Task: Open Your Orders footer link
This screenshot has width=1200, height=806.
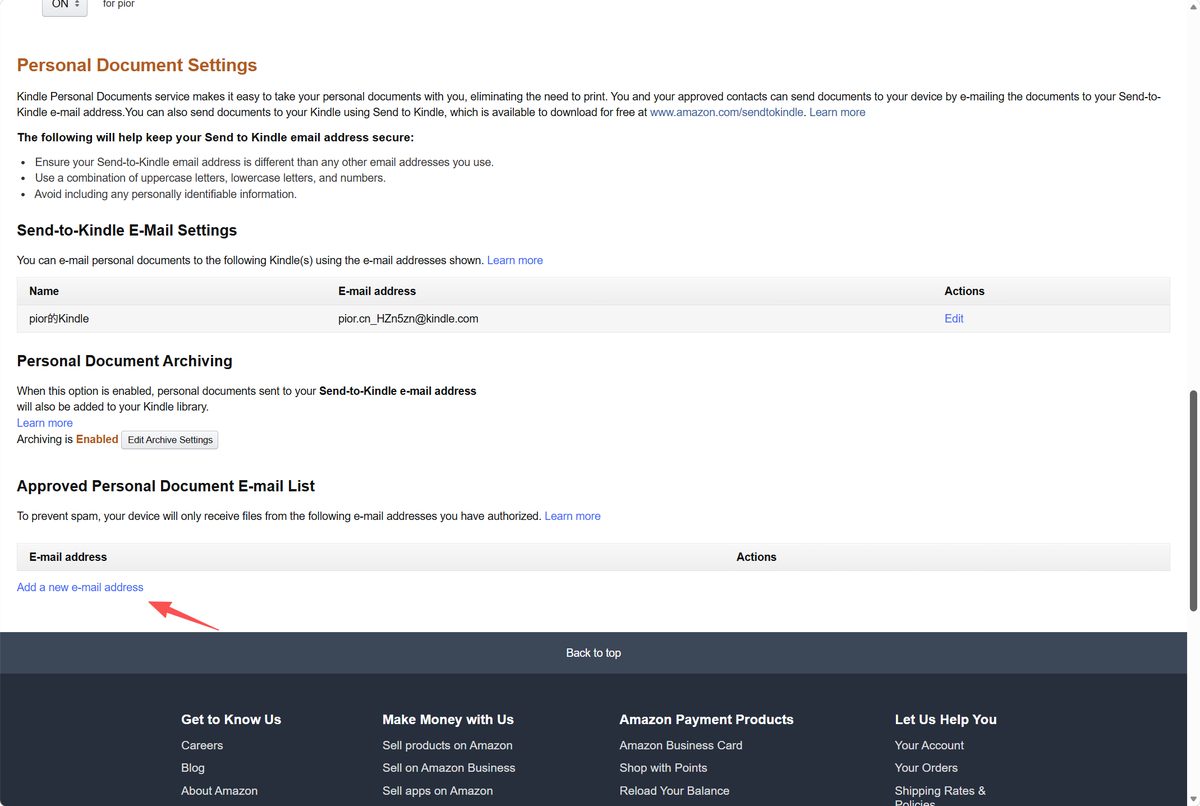Action: coord(926,768)
